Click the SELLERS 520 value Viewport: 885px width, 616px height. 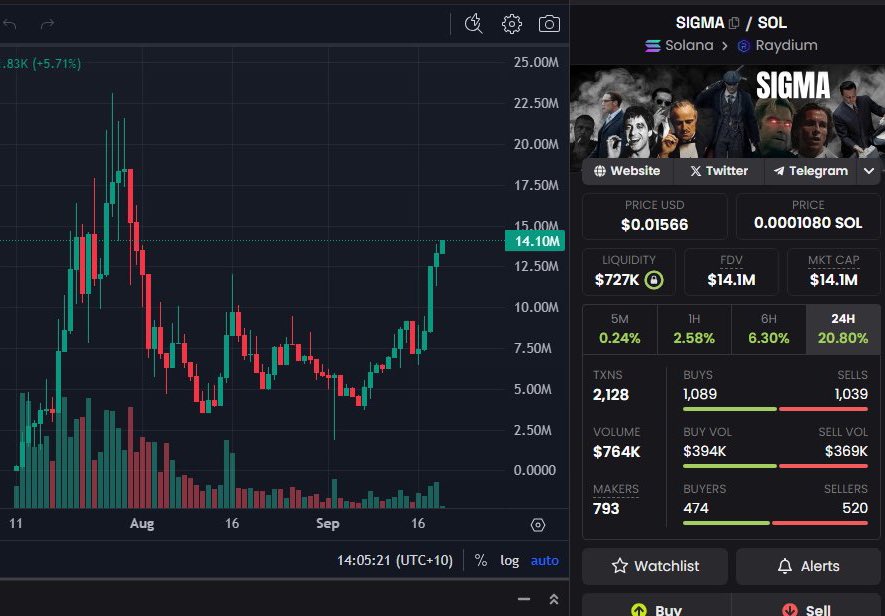(x=855, y=508)
